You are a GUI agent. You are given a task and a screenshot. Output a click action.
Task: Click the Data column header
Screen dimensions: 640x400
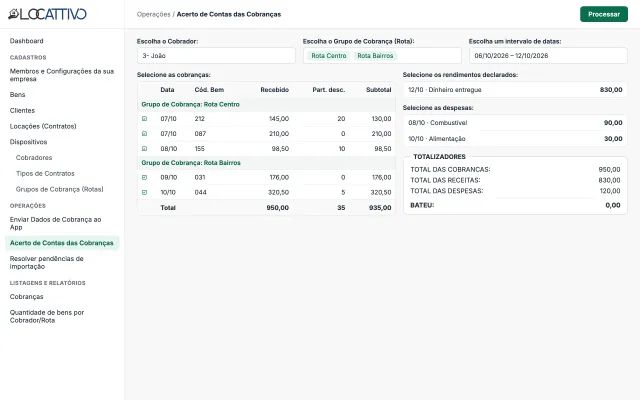167,90
